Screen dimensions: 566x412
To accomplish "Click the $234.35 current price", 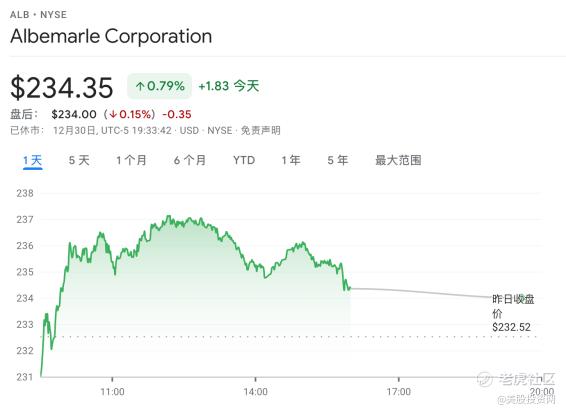I will pyautogui.click(x=62, y=87).
